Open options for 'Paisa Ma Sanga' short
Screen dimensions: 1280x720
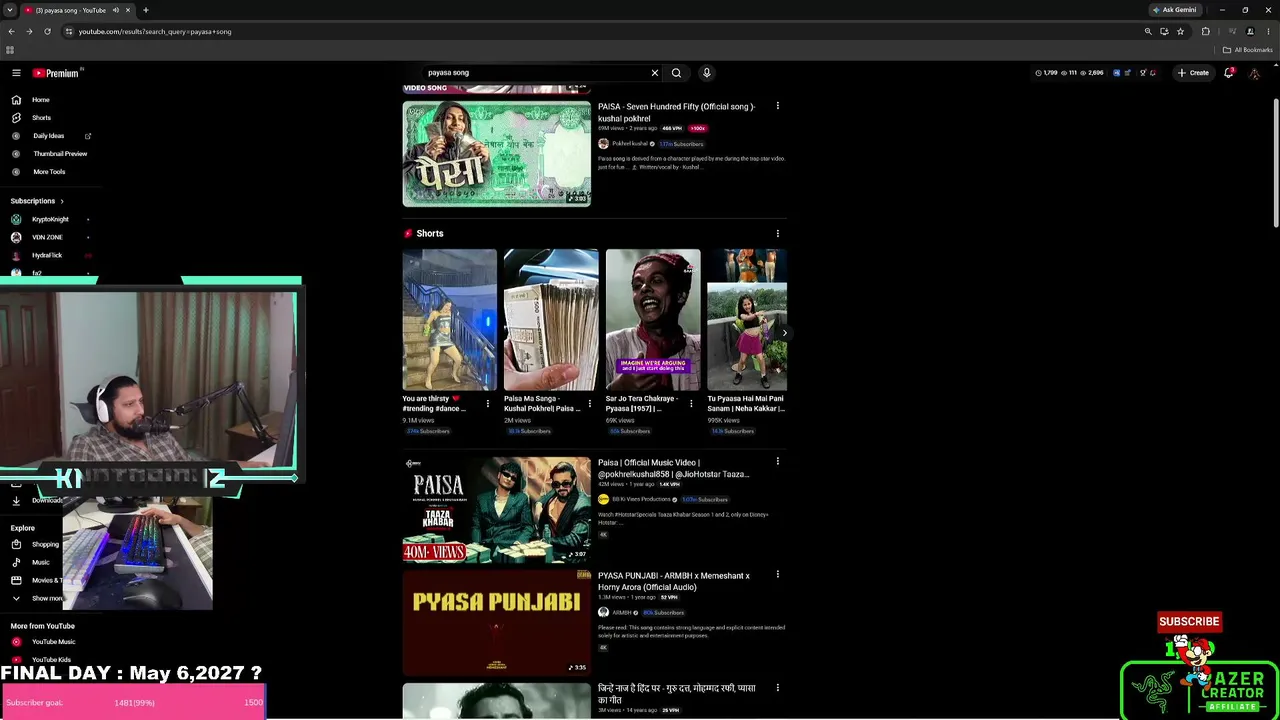tap(590, 404)
